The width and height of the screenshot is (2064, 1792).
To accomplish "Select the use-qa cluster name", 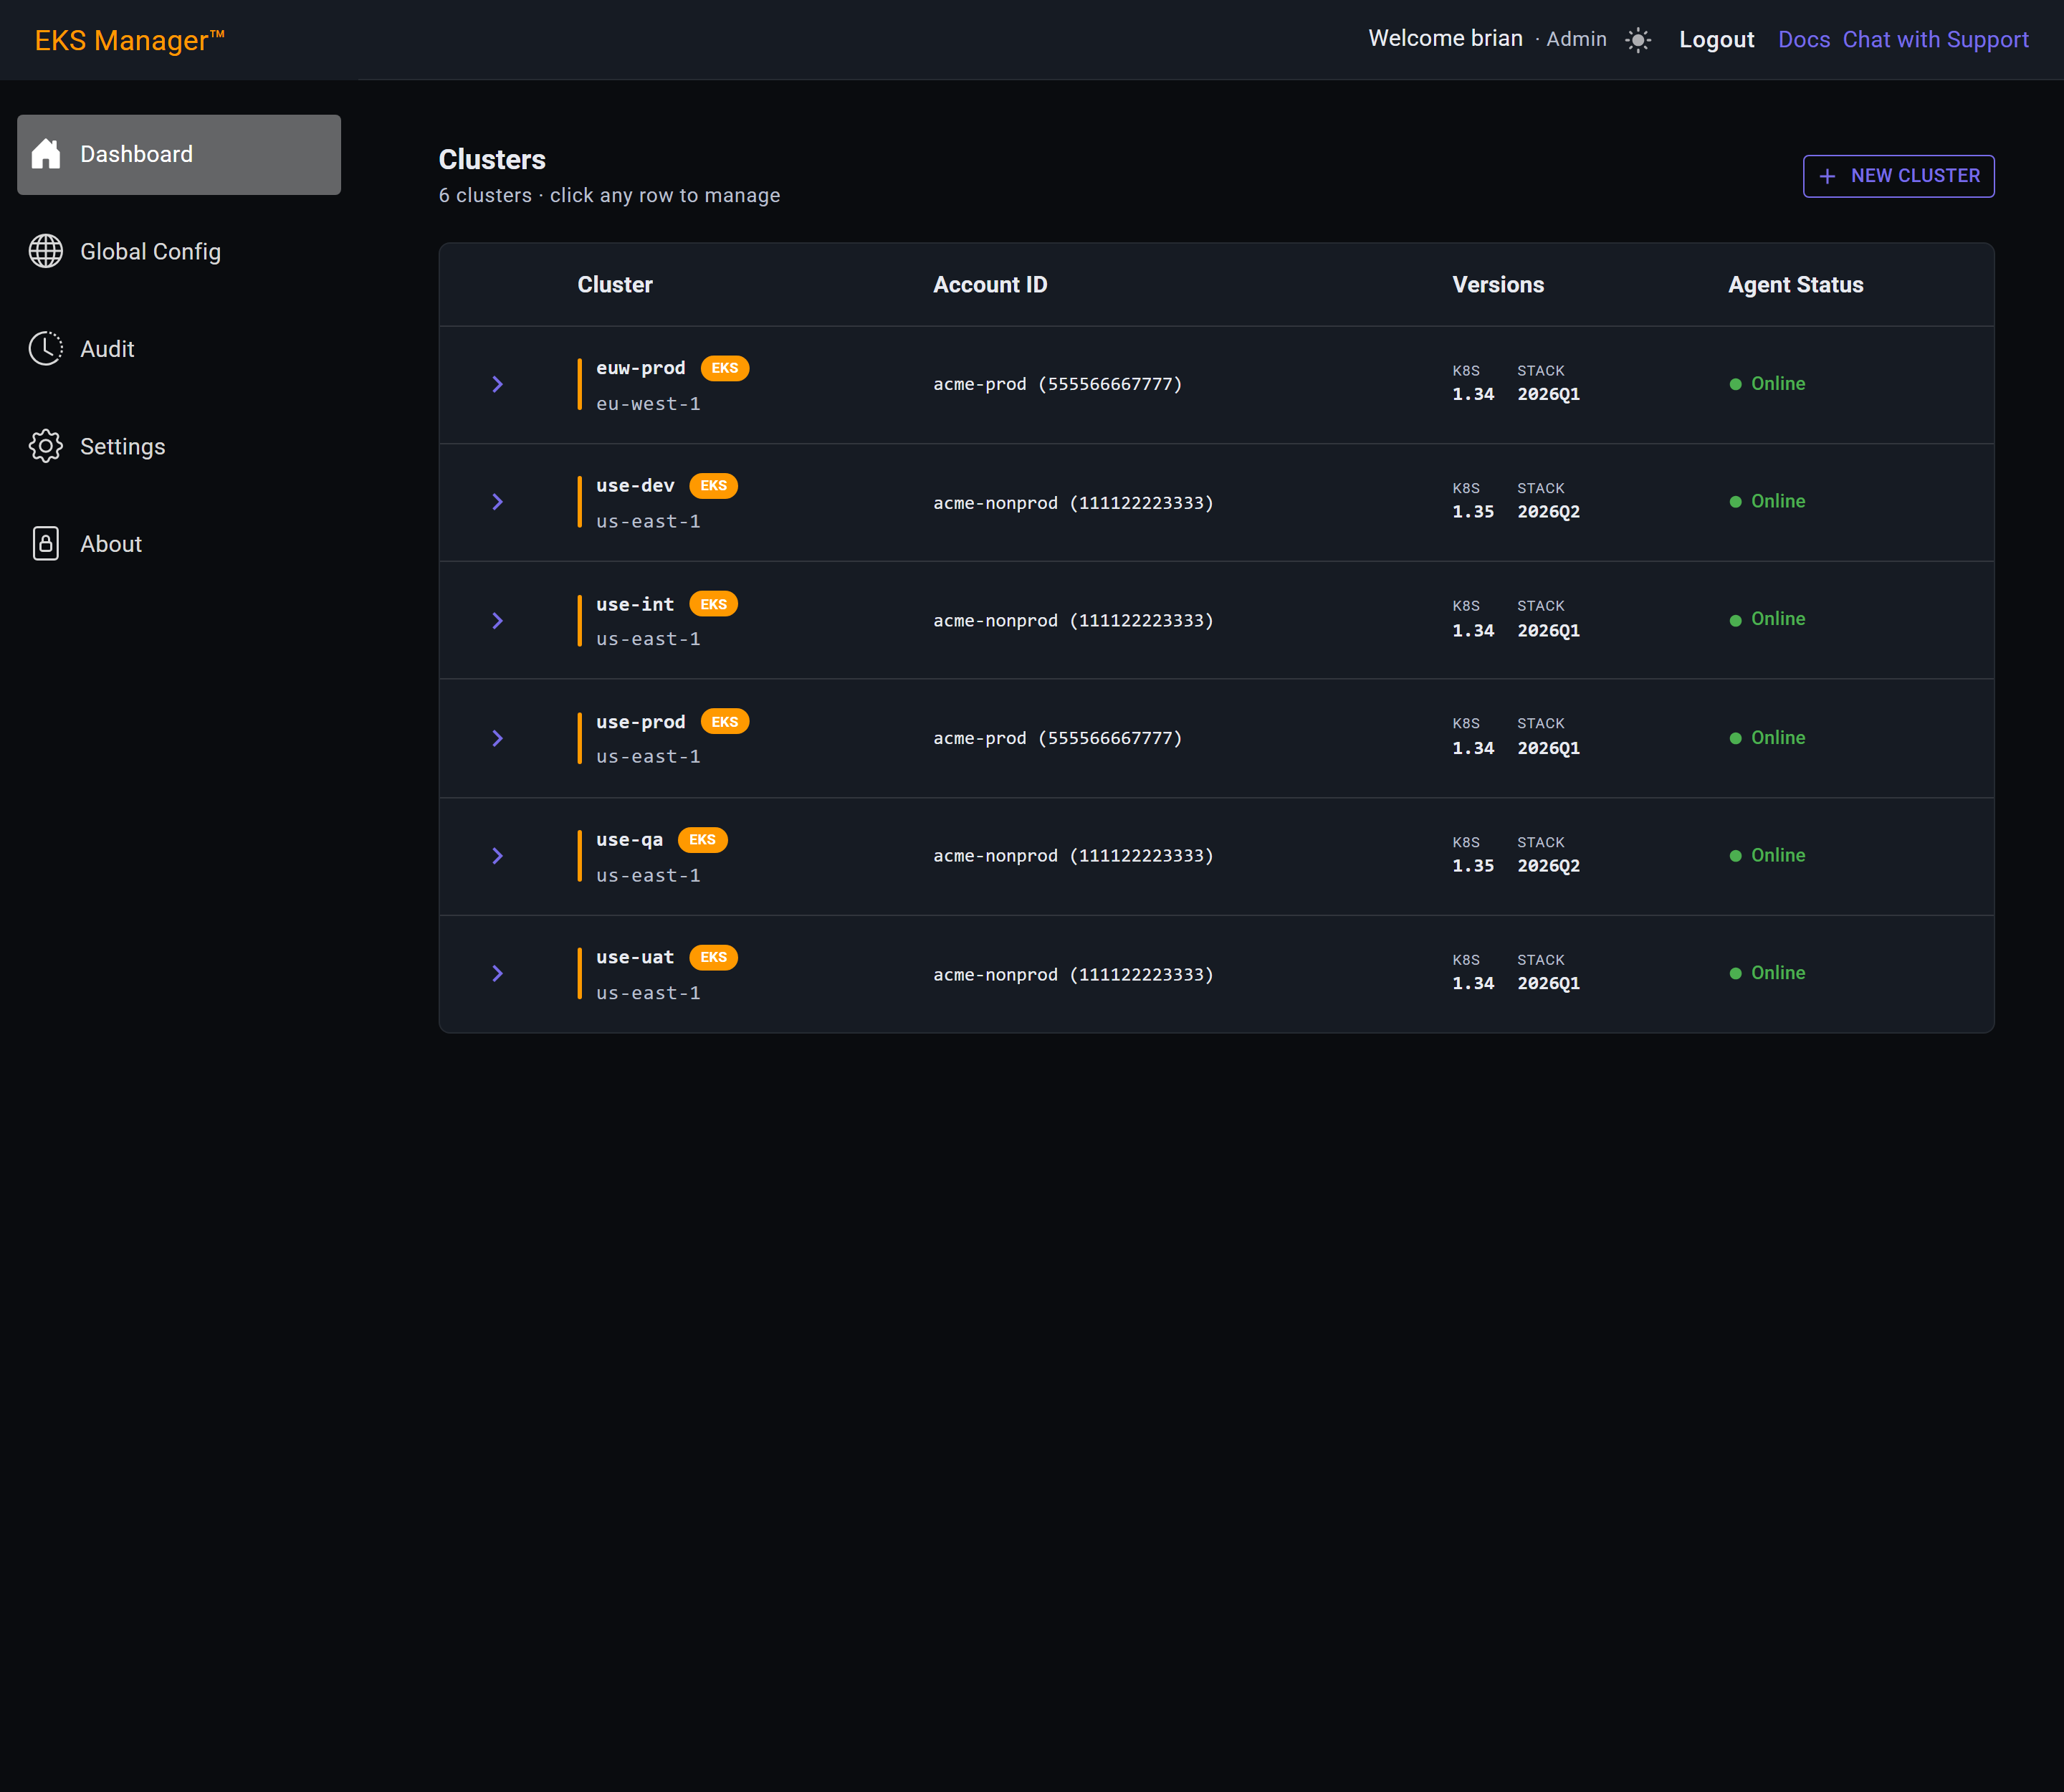I will click(630, 840).
